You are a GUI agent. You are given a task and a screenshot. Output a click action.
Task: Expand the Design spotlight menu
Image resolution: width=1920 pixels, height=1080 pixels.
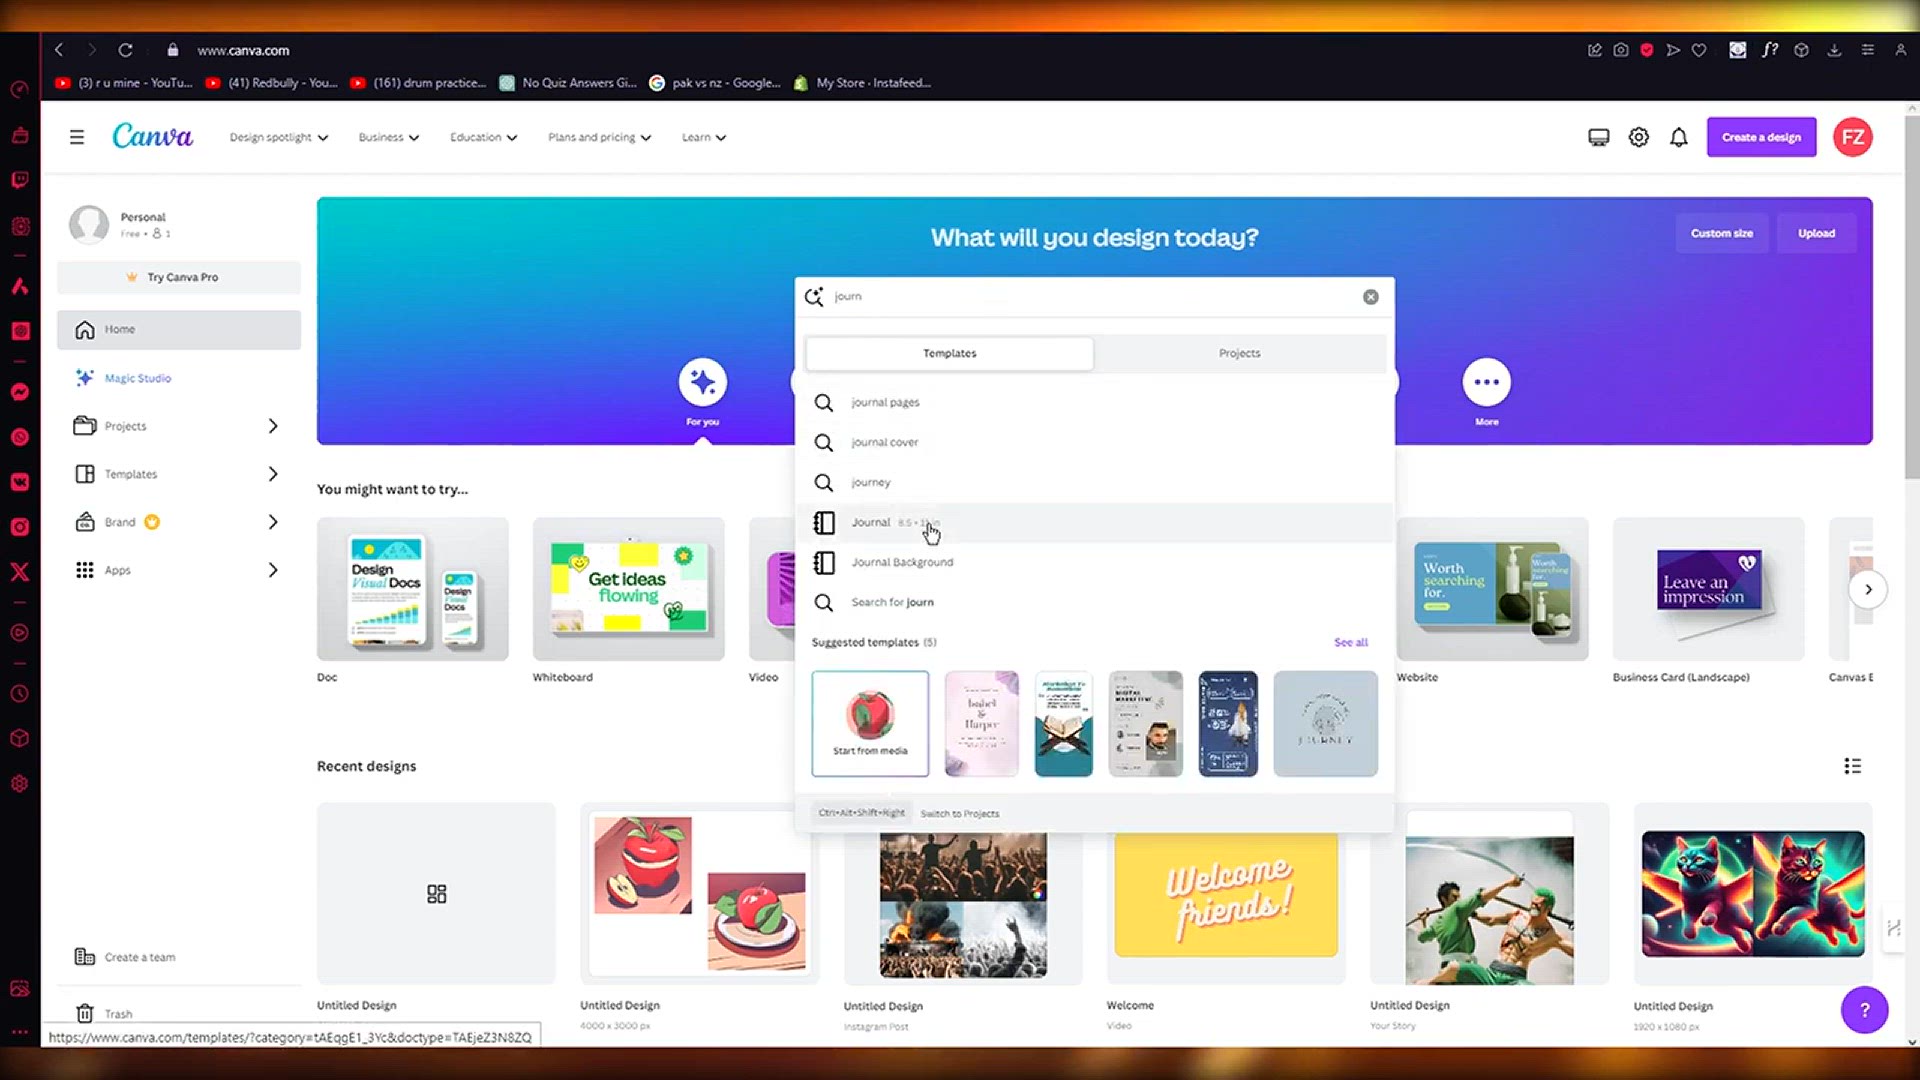(279, 137)
